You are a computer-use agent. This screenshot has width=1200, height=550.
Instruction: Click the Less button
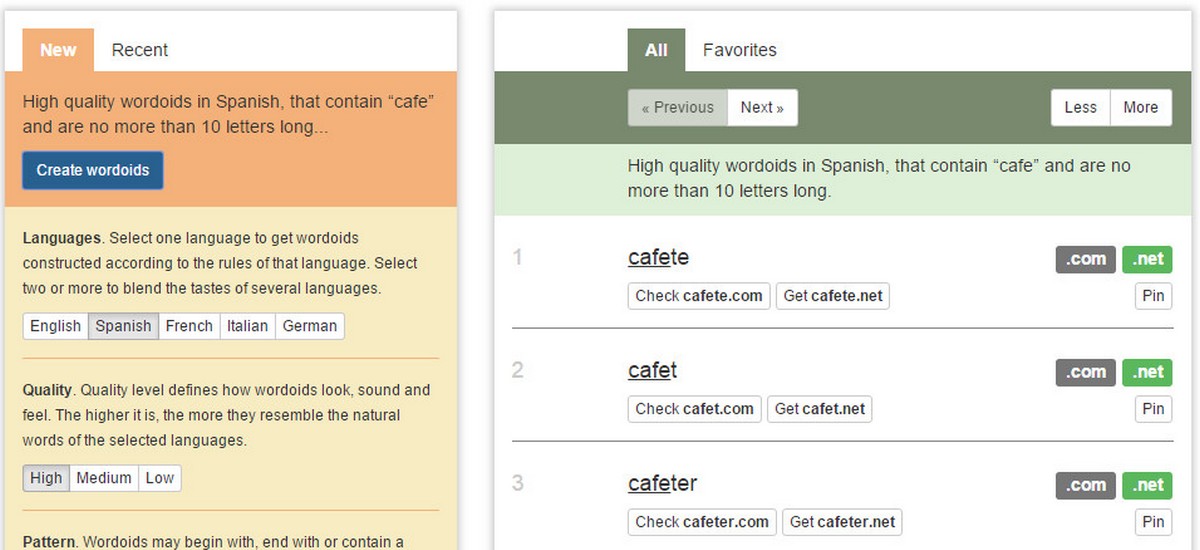[x=1080, y=108]
